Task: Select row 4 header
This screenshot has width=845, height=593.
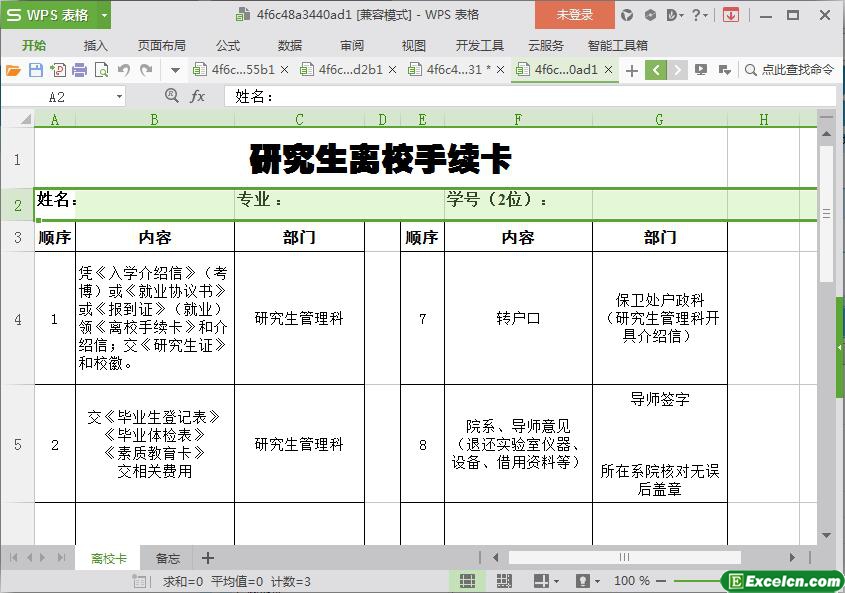Action: click(18, 319)
